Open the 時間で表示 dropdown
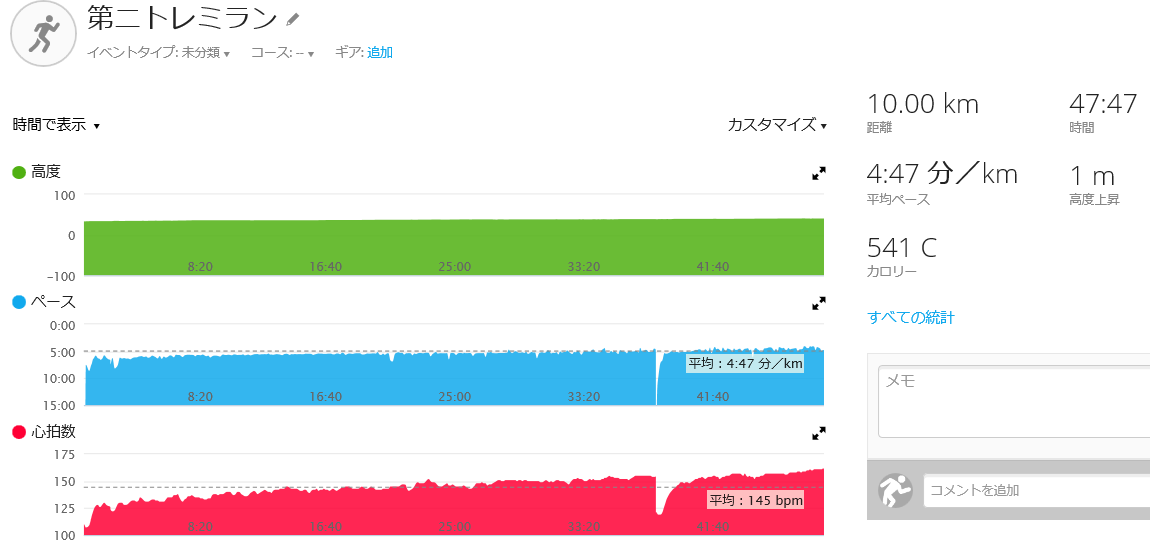 pos(56,125)
